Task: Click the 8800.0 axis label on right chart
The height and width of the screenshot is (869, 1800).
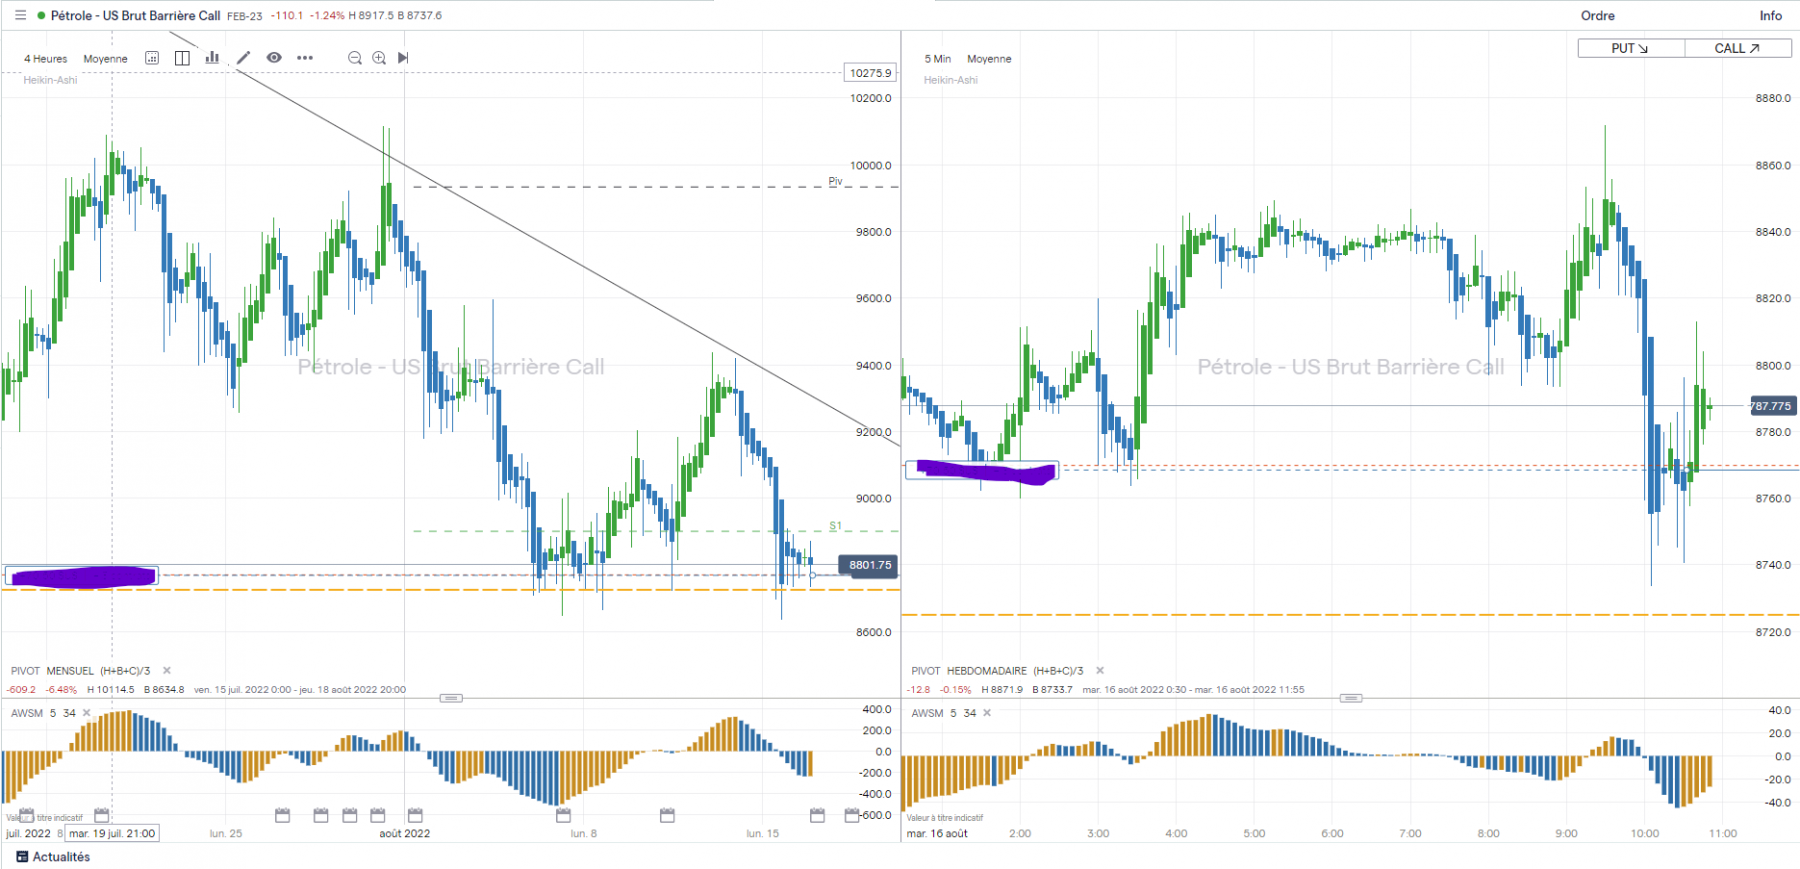Action: (1773, 366)
